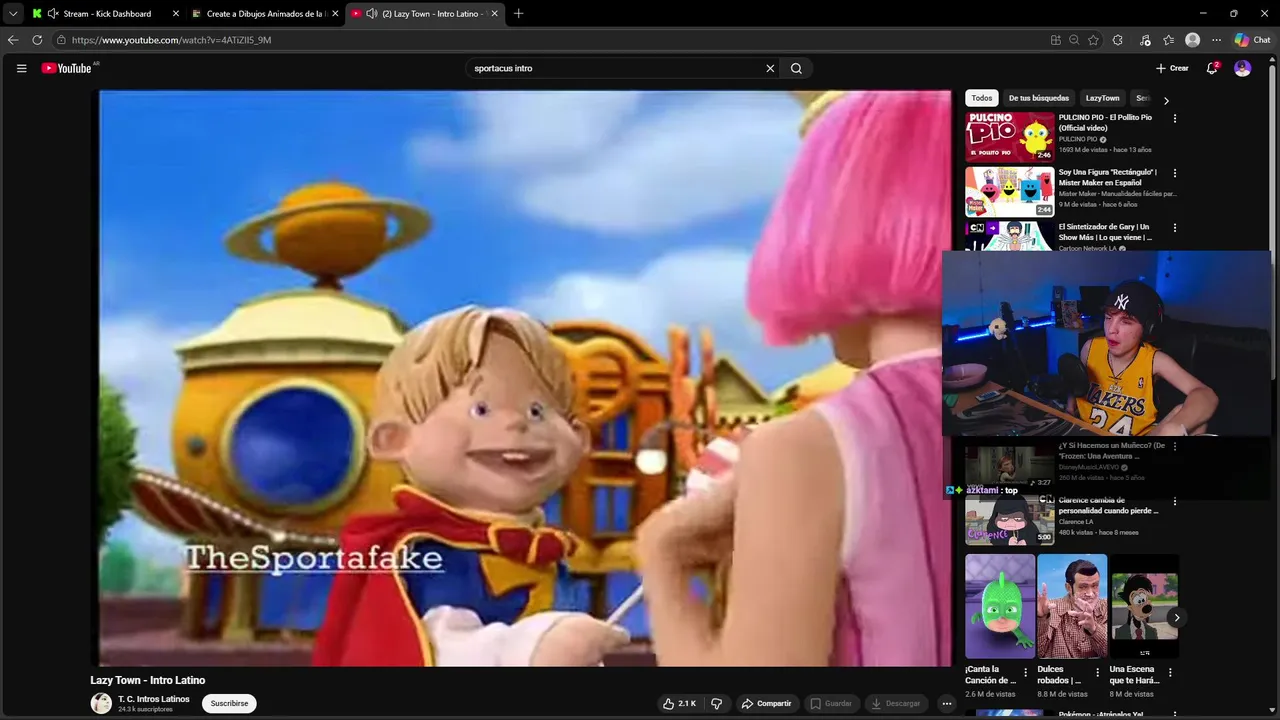This screenshot has height=720, width=1280.
Task: Select the LazyTown filter chip
Action: coord(1102,98)
